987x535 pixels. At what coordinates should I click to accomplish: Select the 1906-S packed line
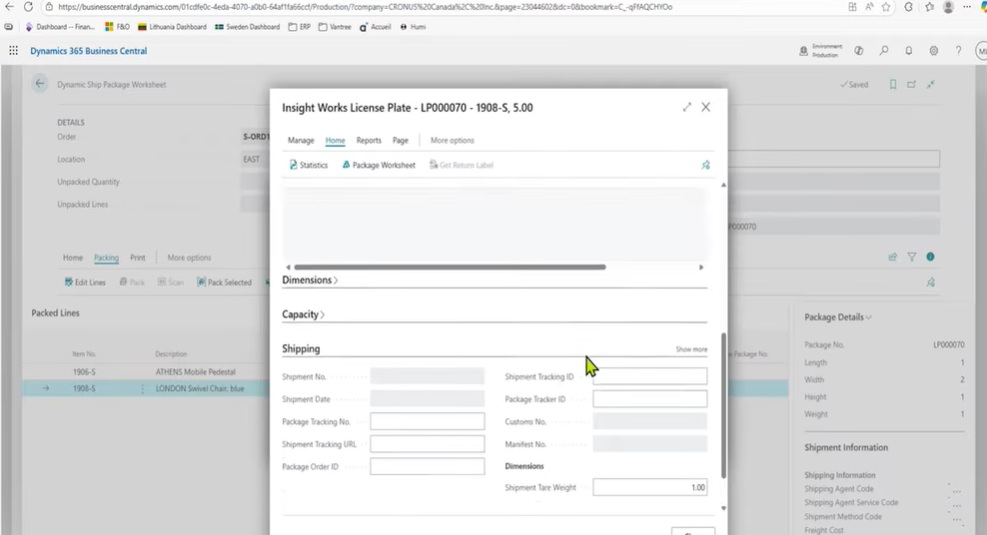[x=84, y=372]
